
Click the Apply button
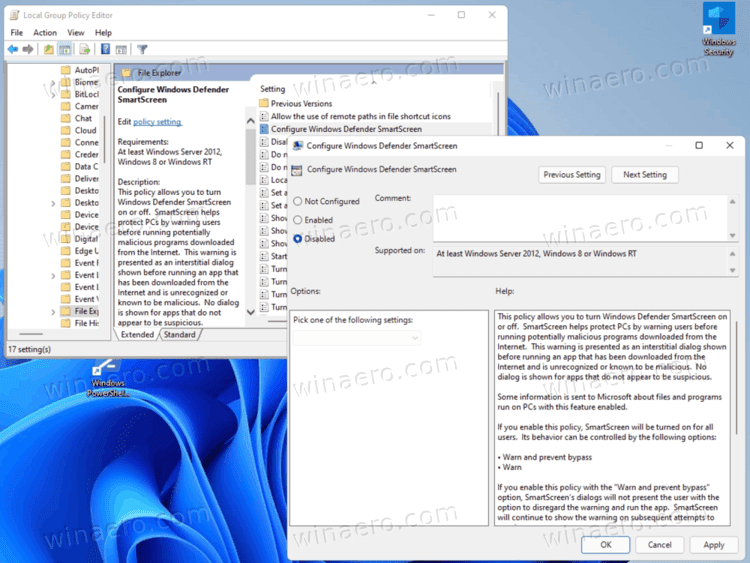[x=714, y=544]
